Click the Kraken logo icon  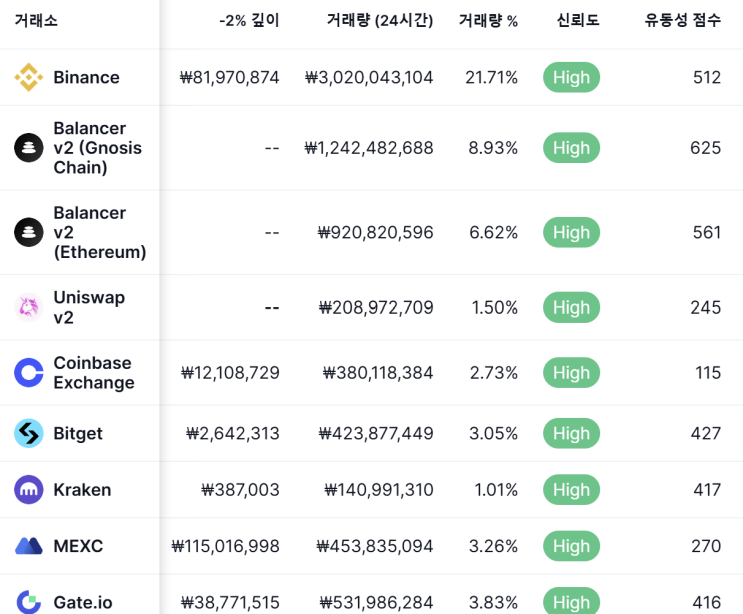pyautogui.click(x=29, y=490)
